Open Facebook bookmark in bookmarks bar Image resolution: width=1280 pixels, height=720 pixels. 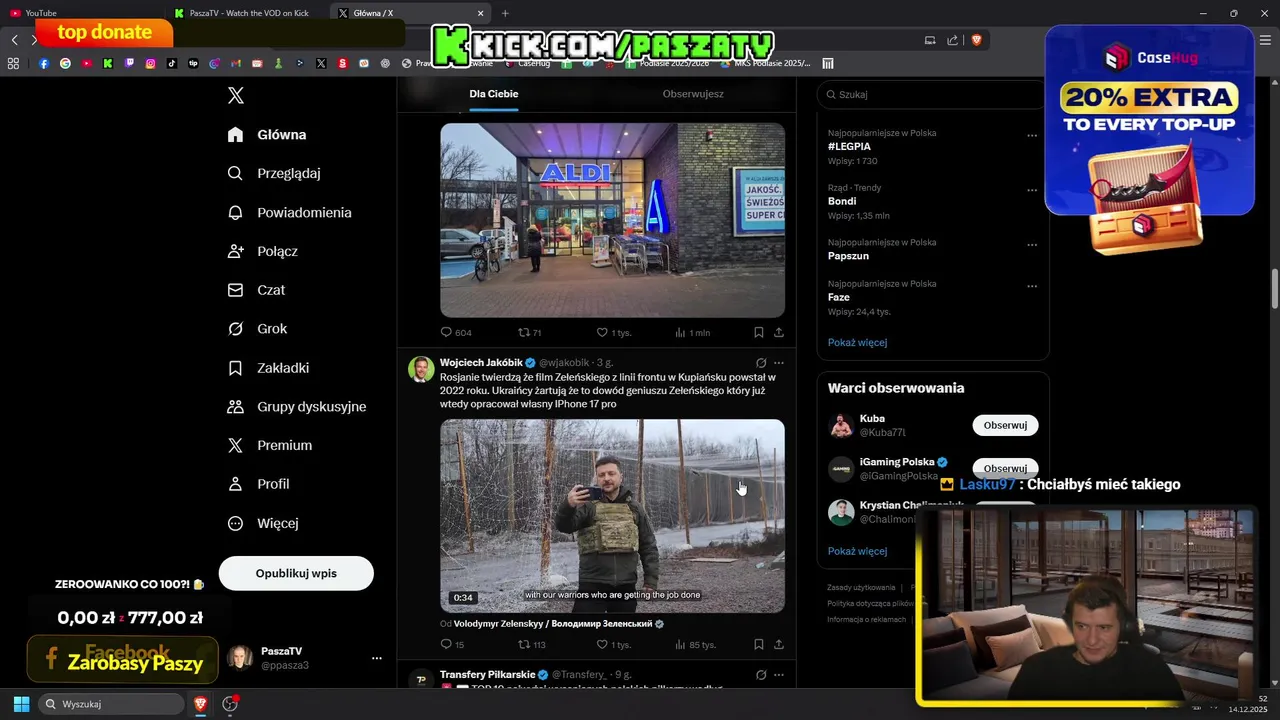(x=44, y=63)
